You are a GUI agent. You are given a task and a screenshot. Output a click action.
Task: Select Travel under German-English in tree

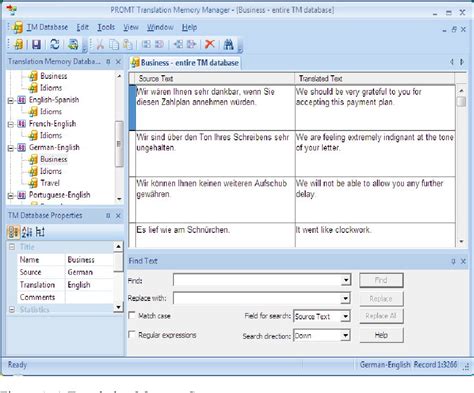click(50, 183)
